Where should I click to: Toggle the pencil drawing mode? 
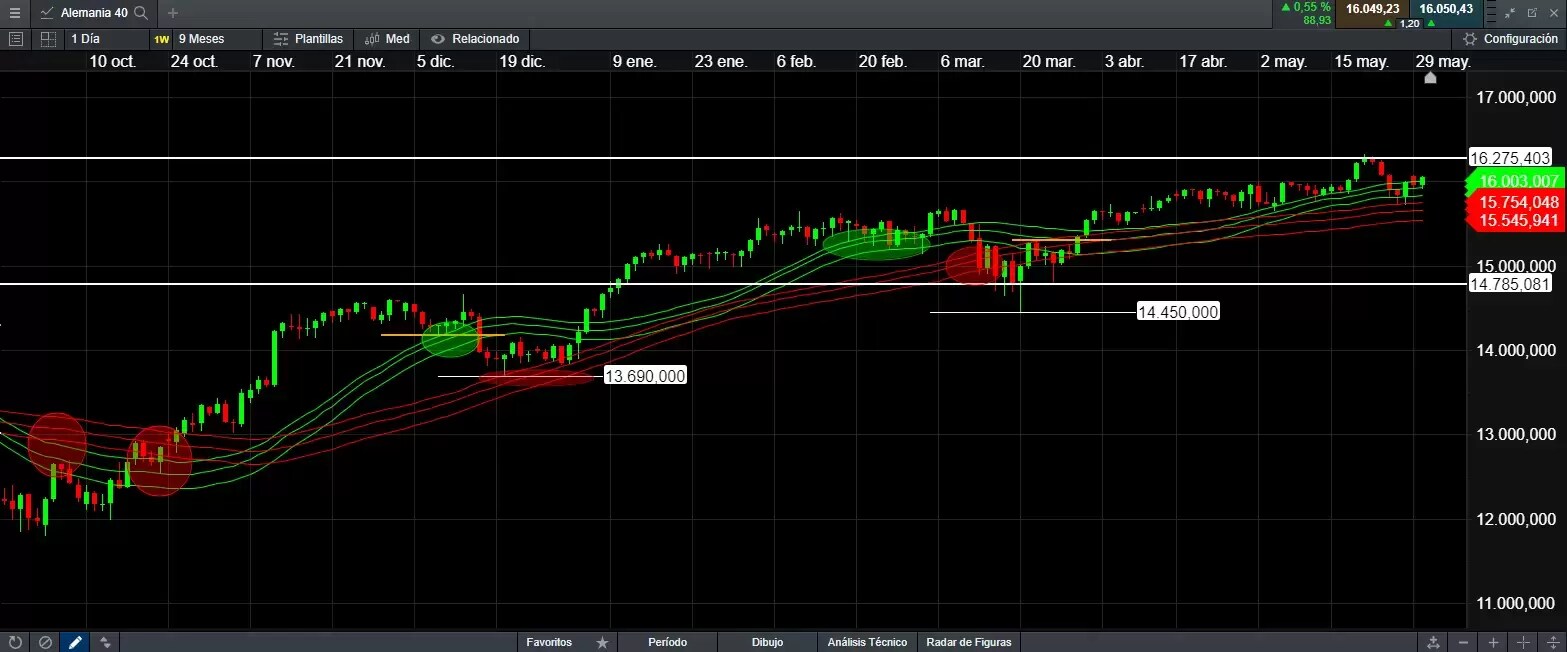click(x=74, y=642)
